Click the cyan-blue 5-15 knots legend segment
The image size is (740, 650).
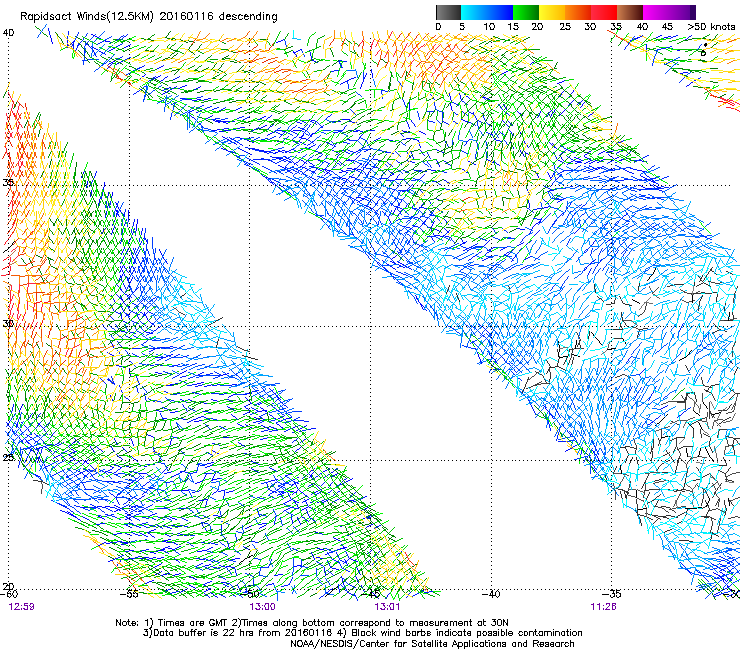pos(487,12)
